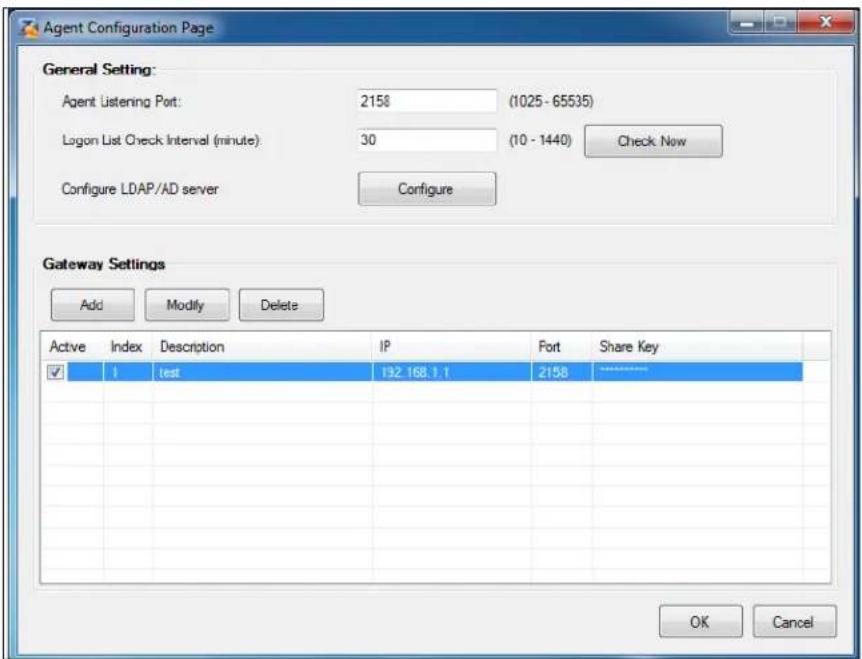Minimize the Agent Configuration window
This screenshot has height=659, width=862.
click(x=746, y=23)
